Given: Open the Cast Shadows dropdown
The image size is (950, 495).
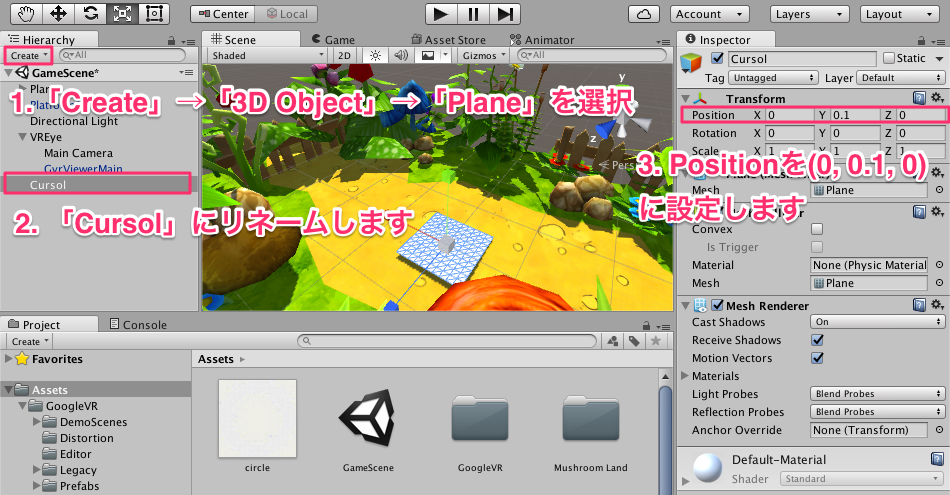Looking at the screenshot, I should (x=877, y=322).
